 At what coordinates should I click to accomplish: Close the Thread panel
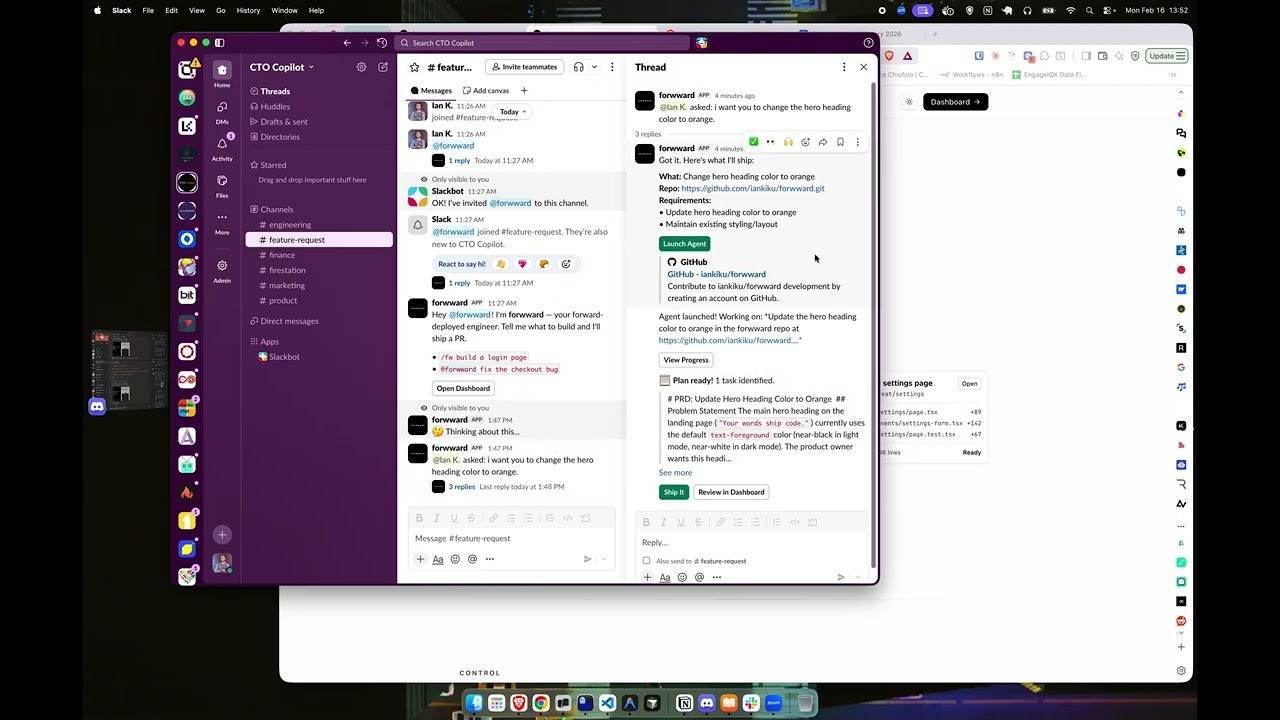[x=864, y=67]
